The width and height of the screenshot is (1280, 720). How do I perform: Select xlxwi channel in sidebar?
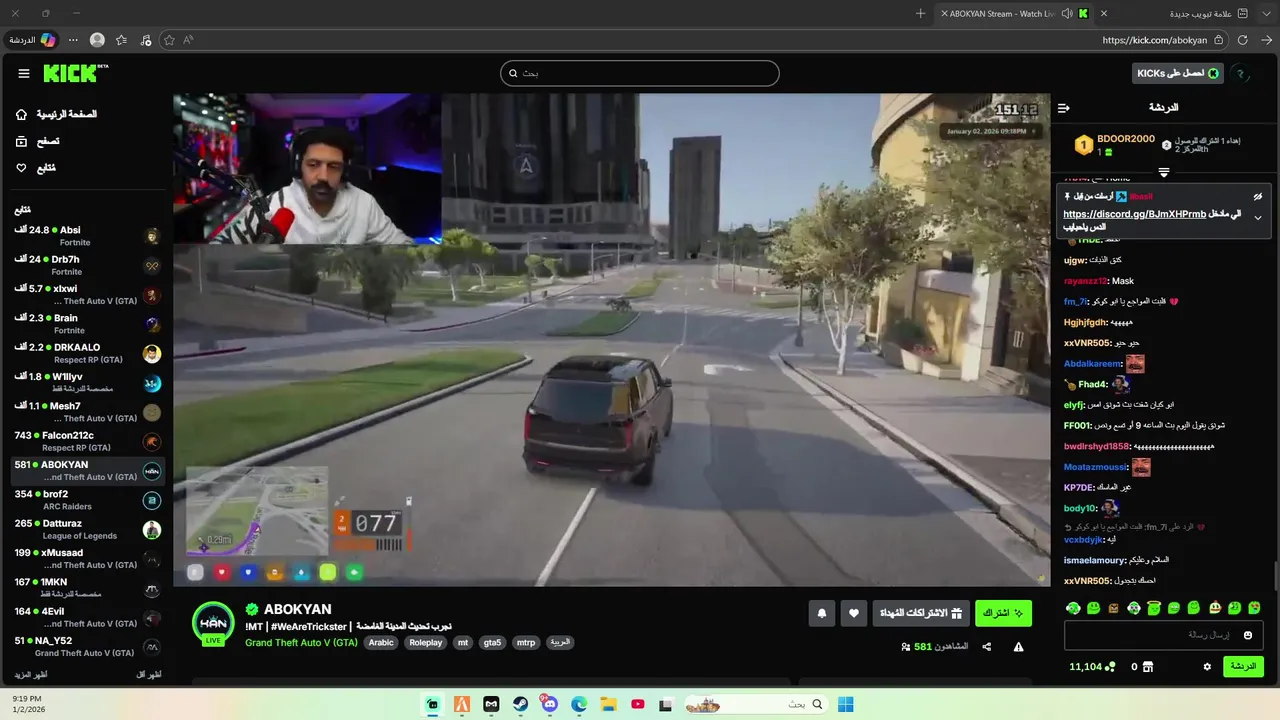[88, 294]
